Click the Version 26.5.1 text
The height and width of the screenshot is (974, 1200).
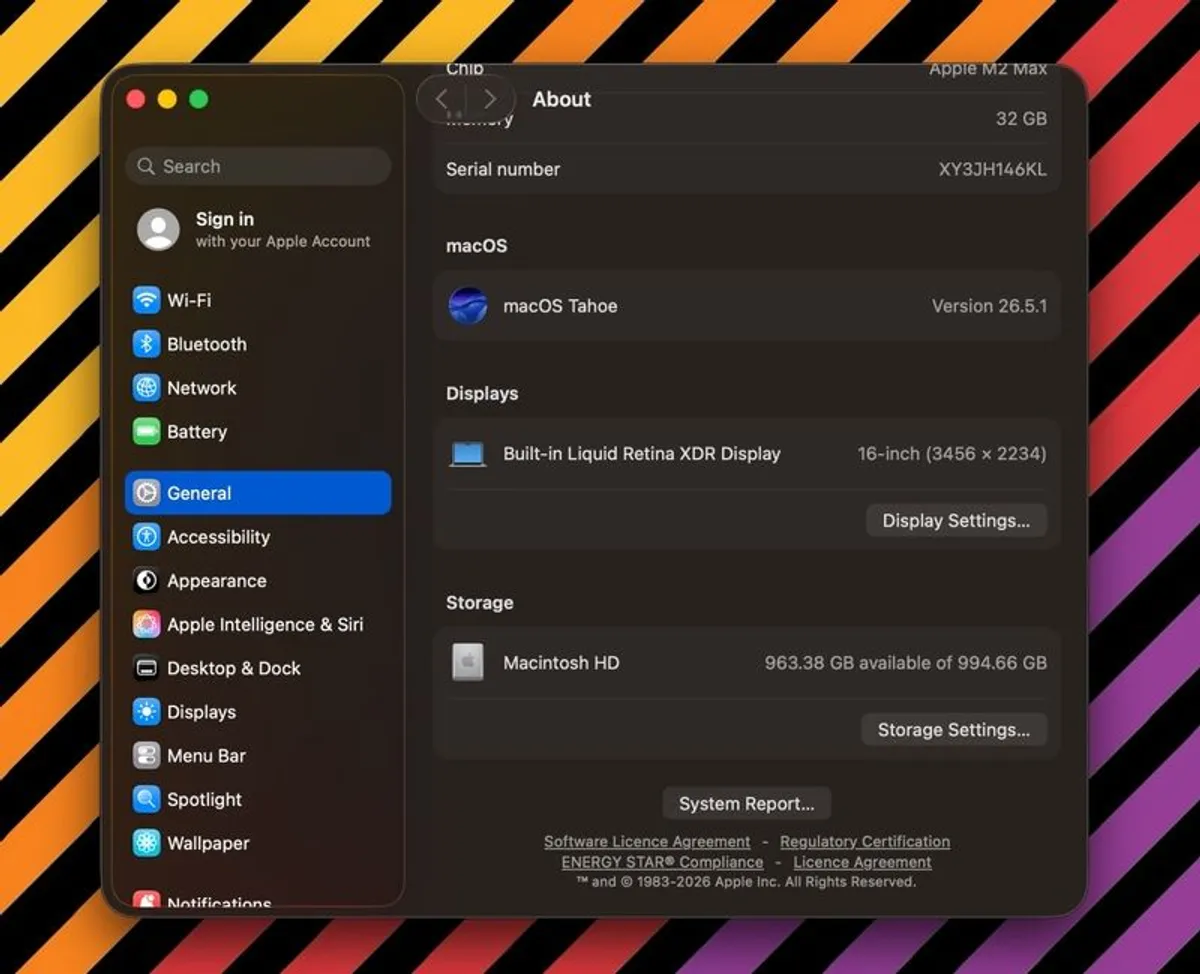click(989, 306)
